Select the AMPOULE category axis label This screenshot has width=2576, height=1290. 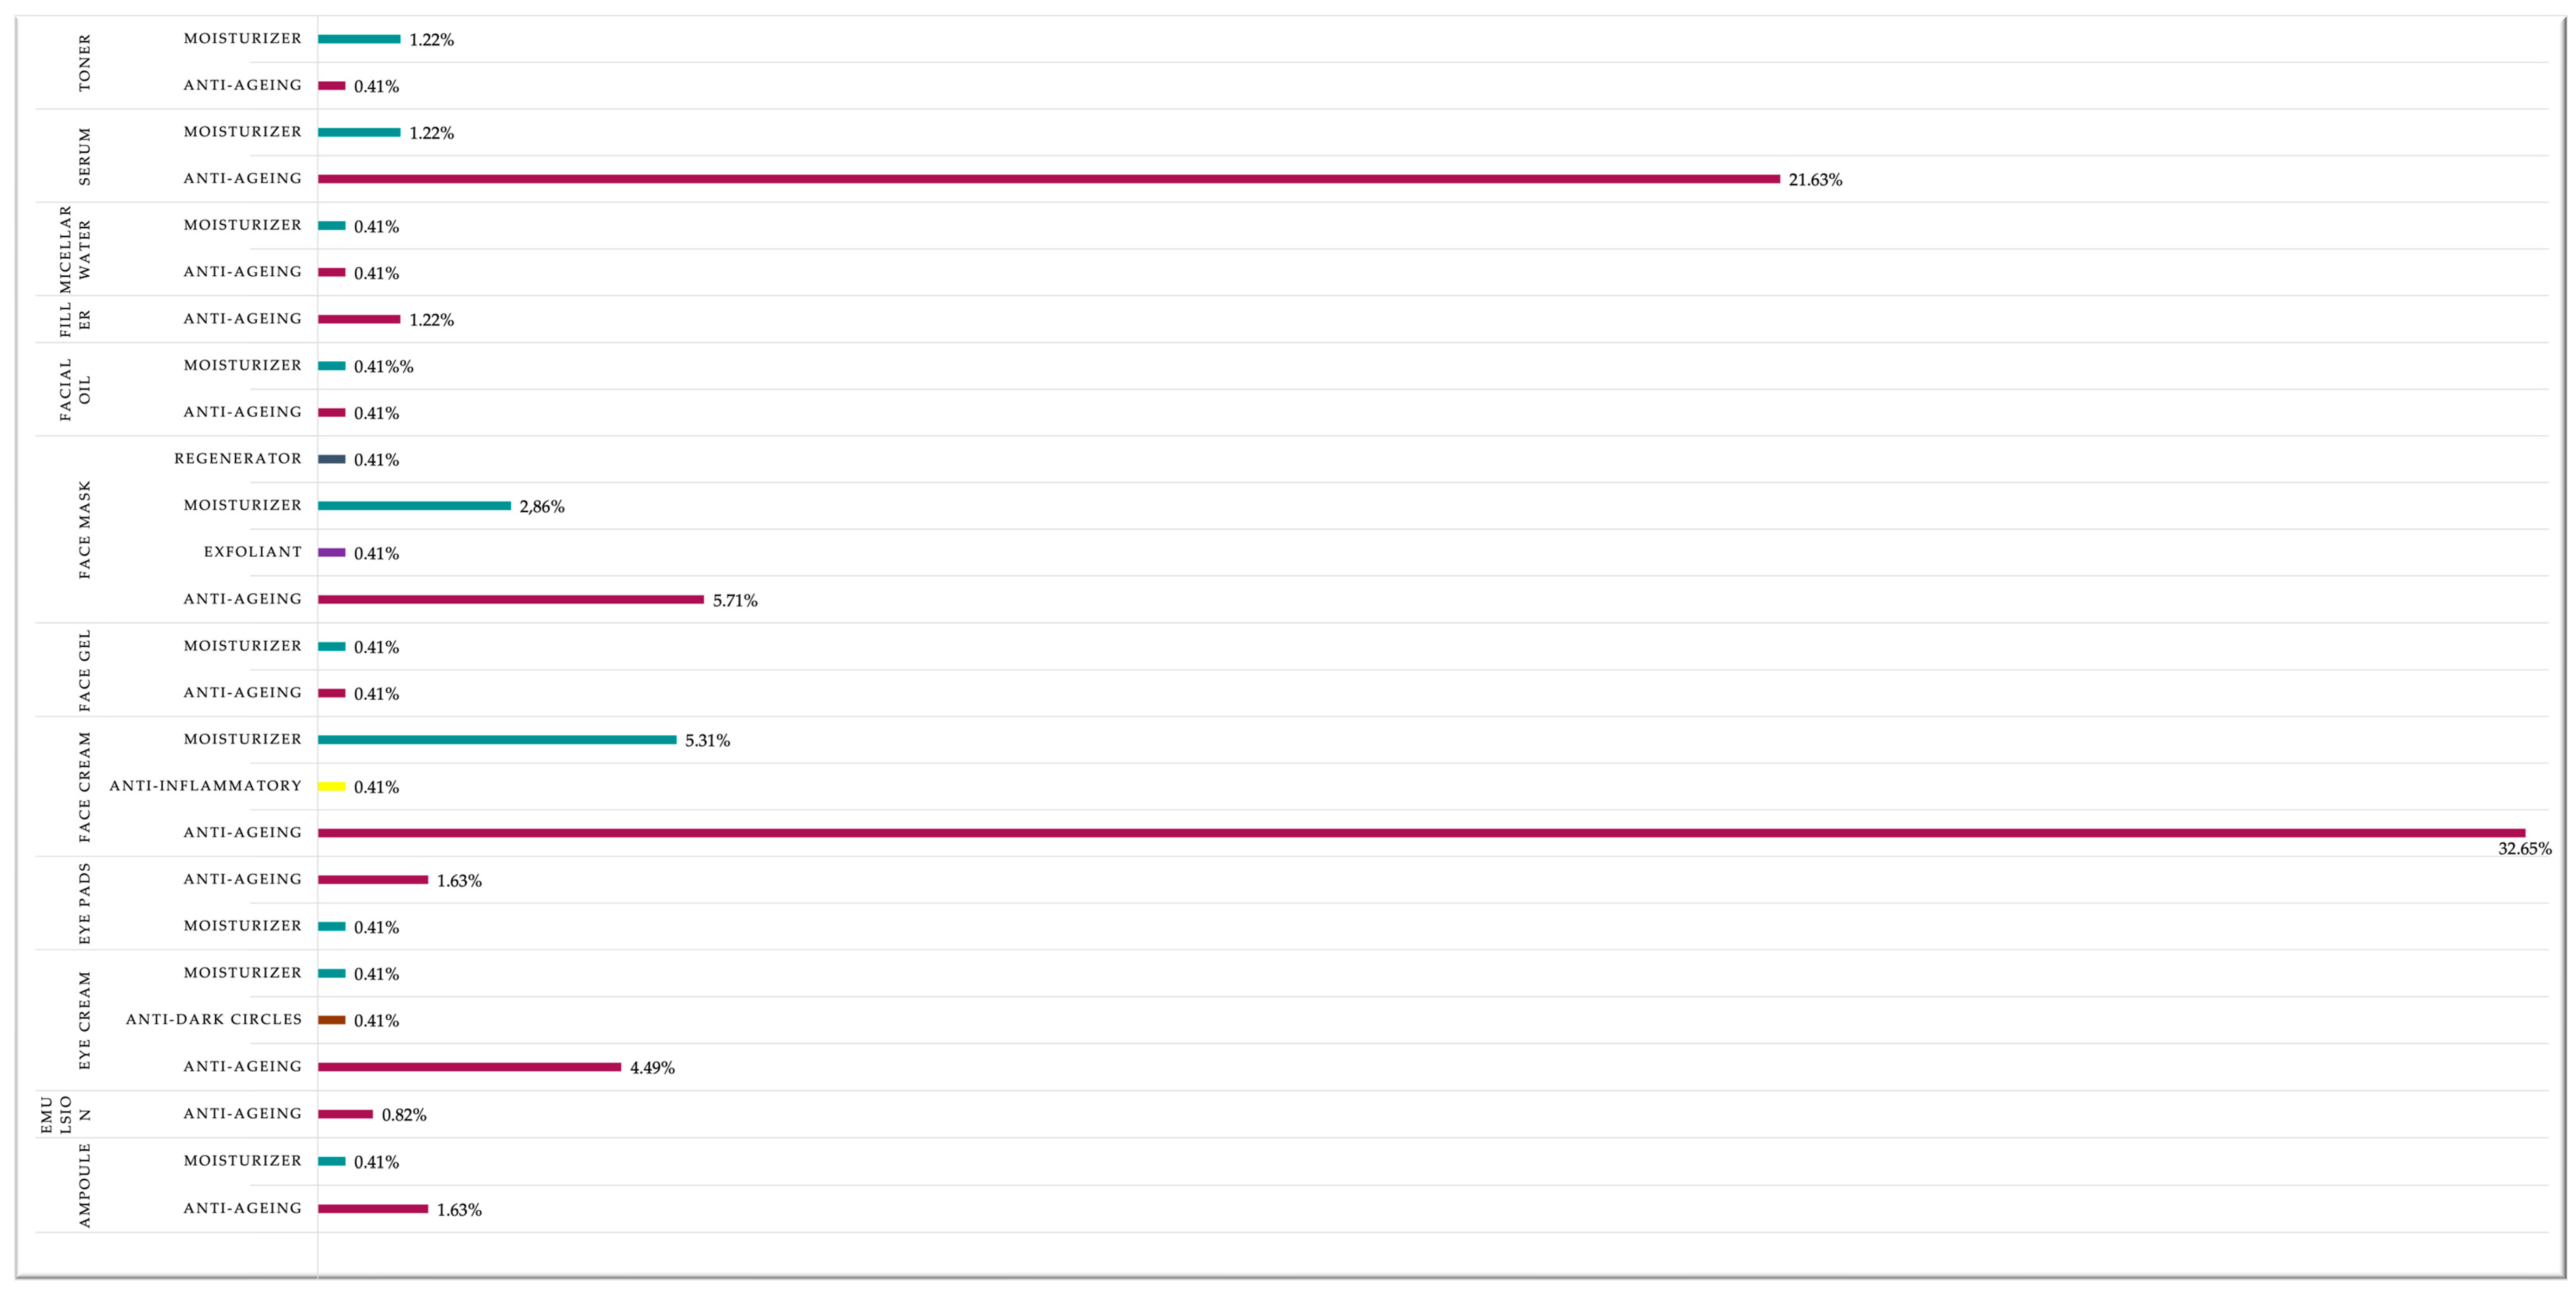click(x=84, y=1185)
